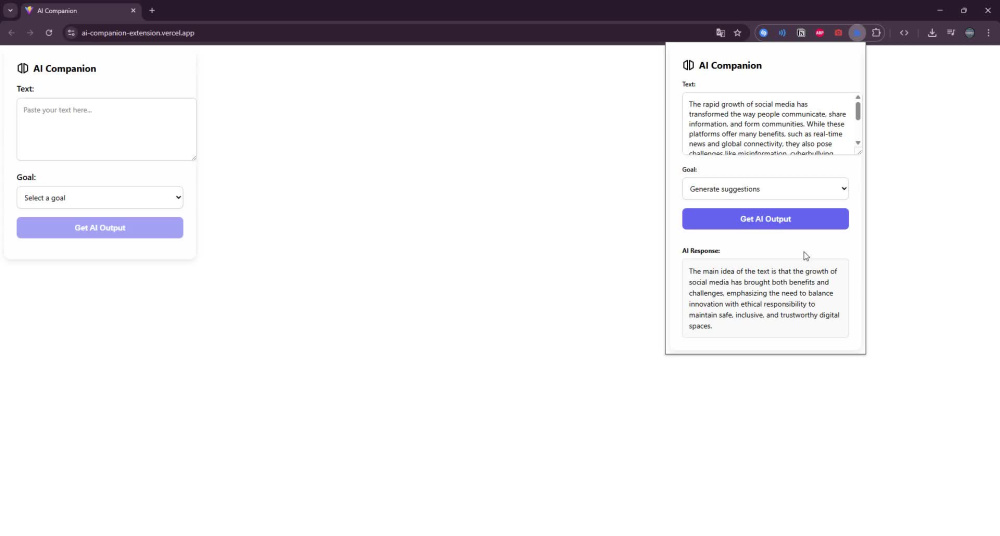
Task: Click the code brackets toolbar icon
Action: coord(904,33)
